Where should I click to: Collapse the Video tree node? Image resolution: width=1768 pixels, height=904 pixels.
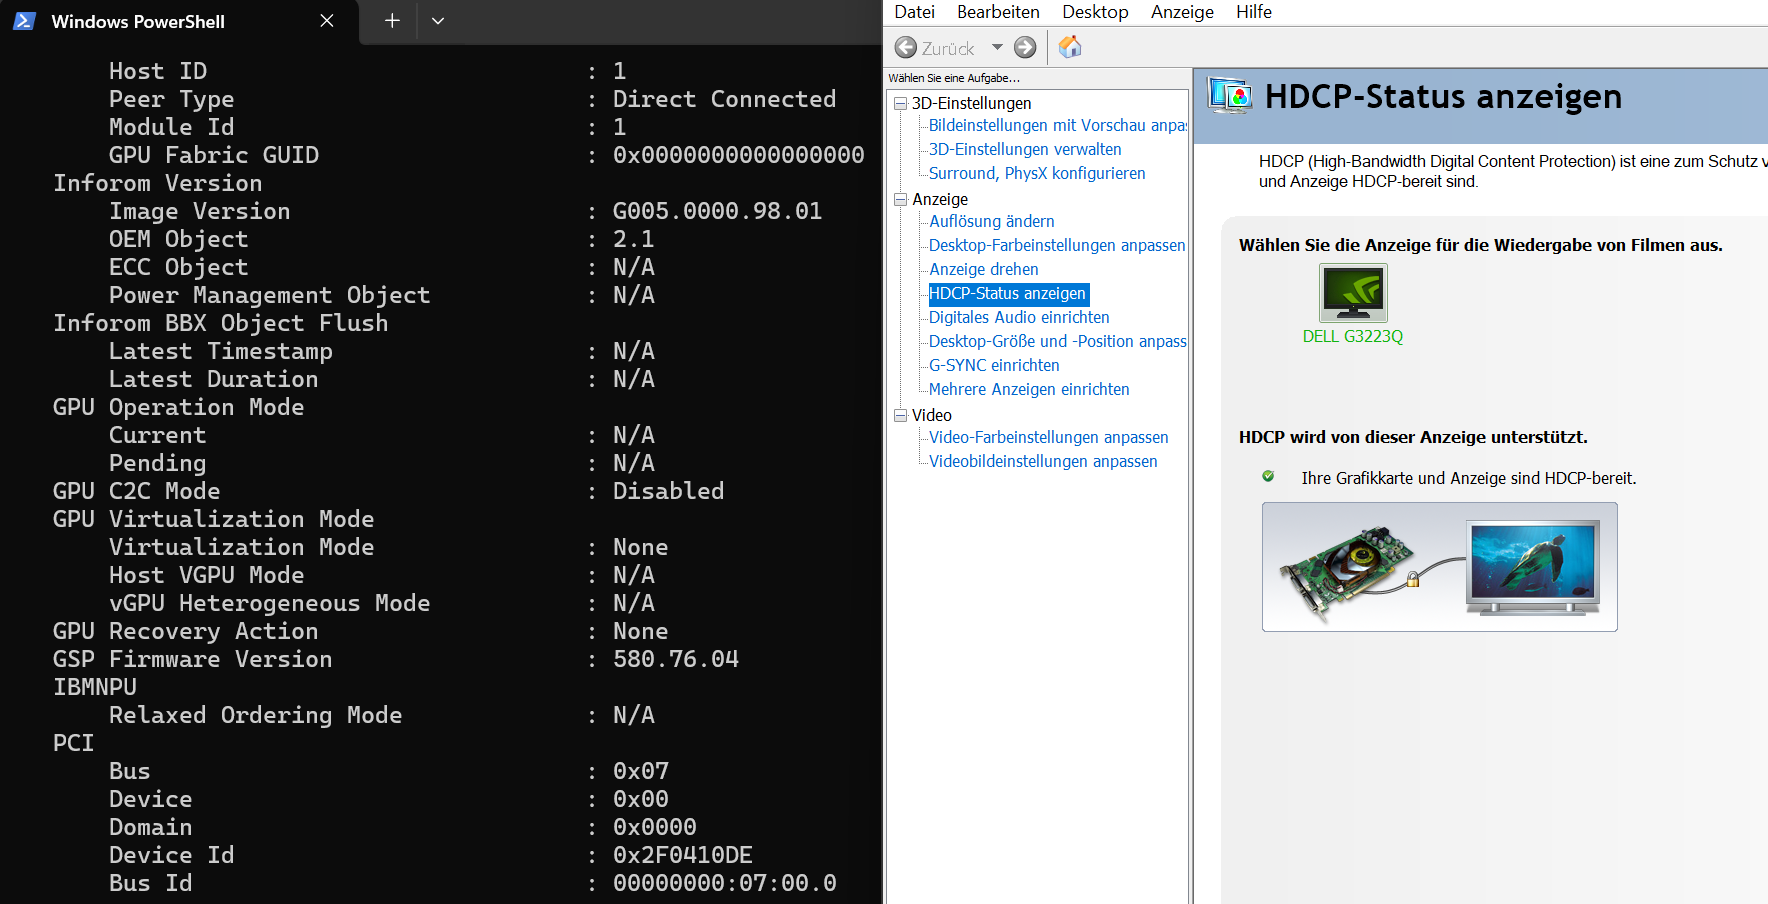coord(900,415)
